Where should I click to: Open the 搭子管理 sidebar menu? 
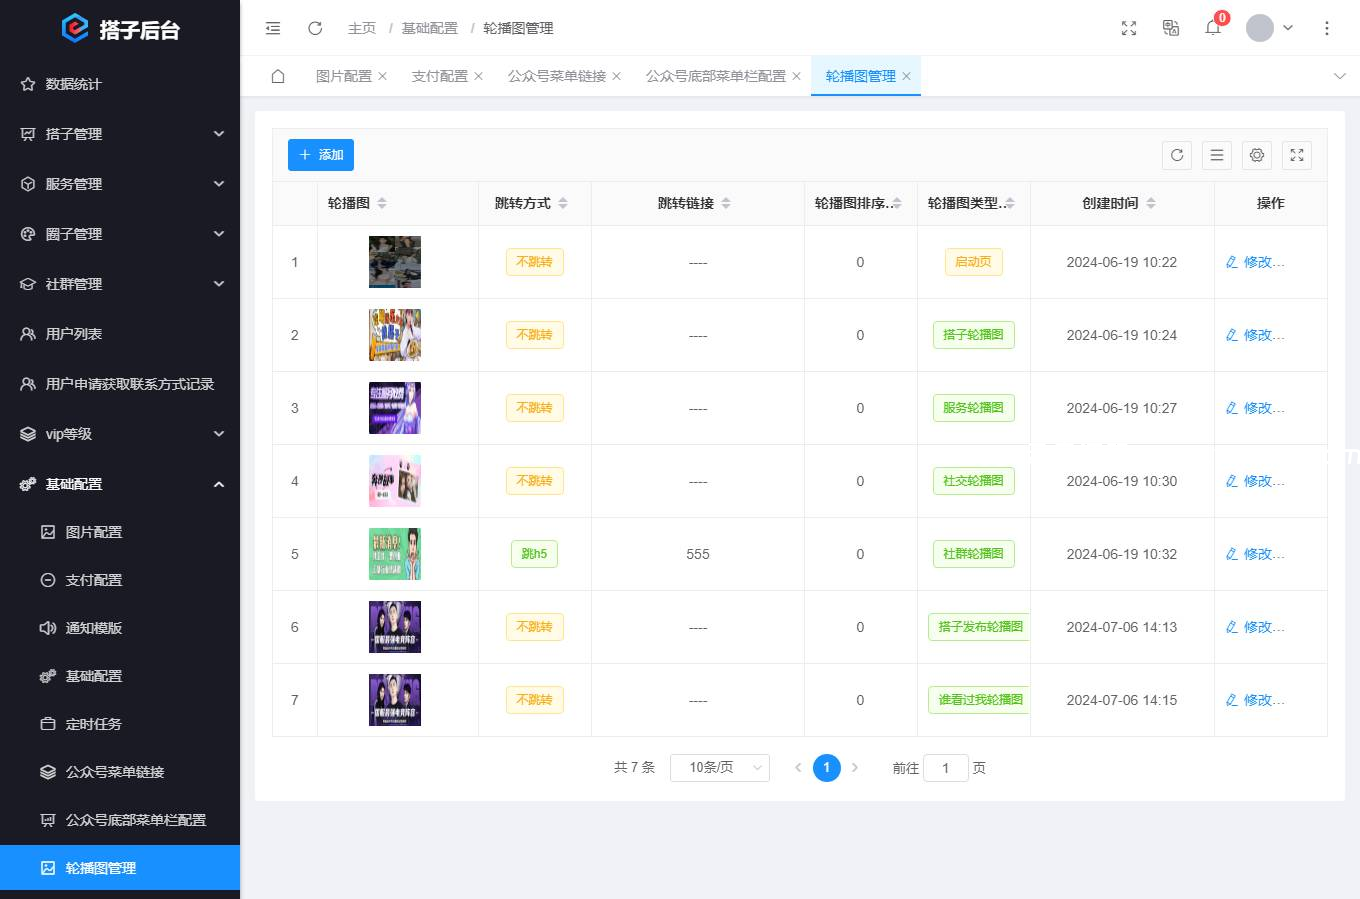(120, 133)
